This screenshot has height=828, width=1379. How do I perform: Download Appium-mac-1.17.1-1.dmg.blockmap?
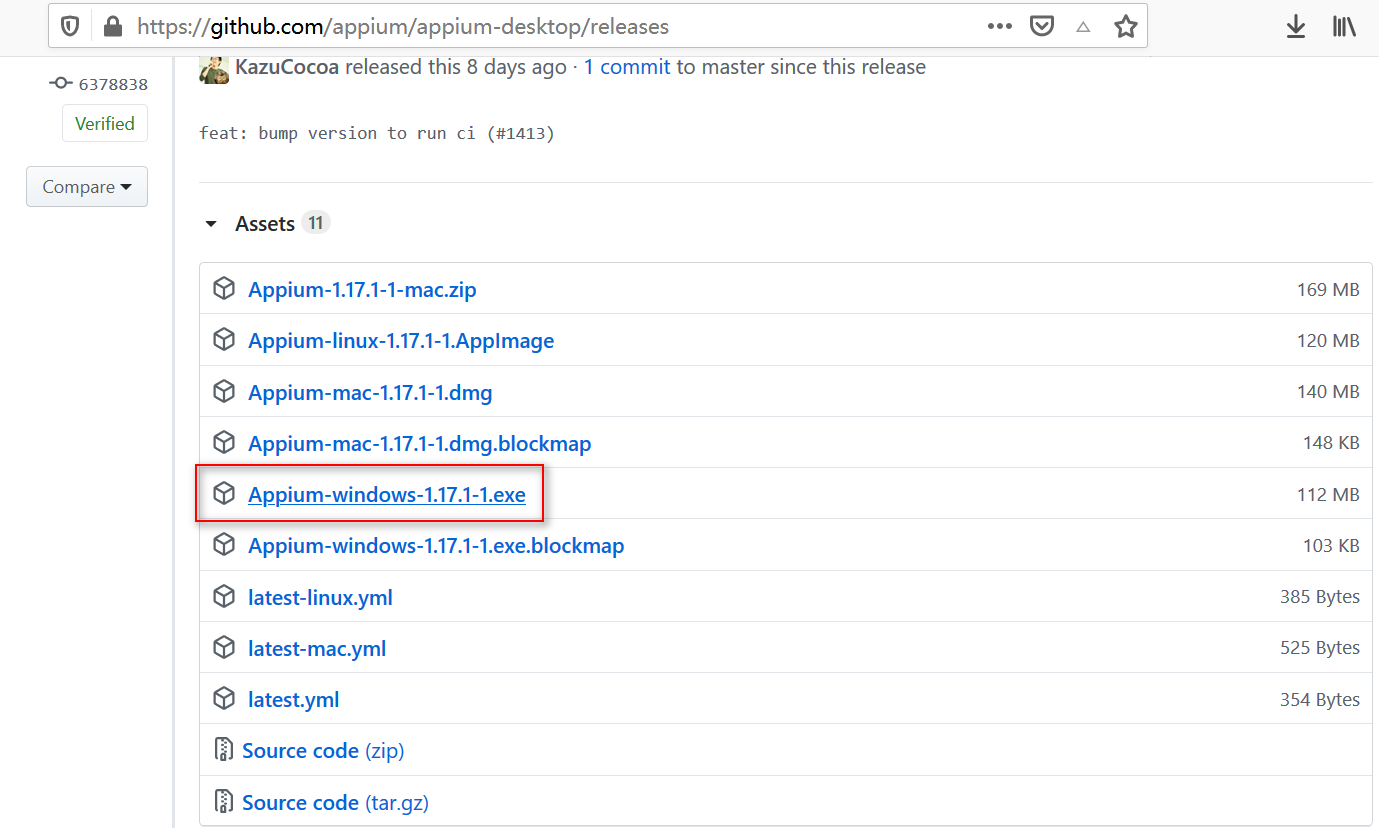point(420,443)
